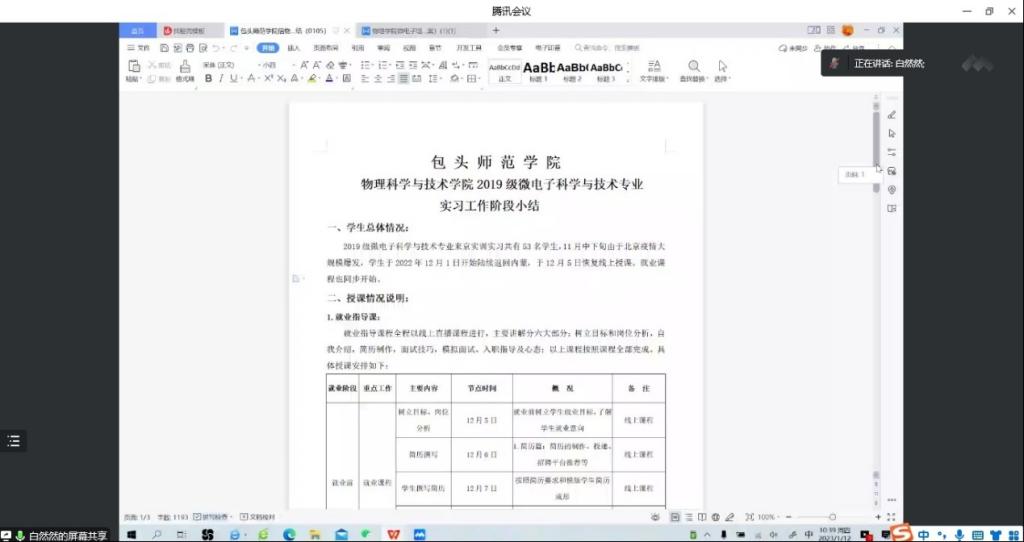The image size is (1024, 542).
Task: Toggle bold formatting in the ribbon
Action: click(x=208, y=78)
